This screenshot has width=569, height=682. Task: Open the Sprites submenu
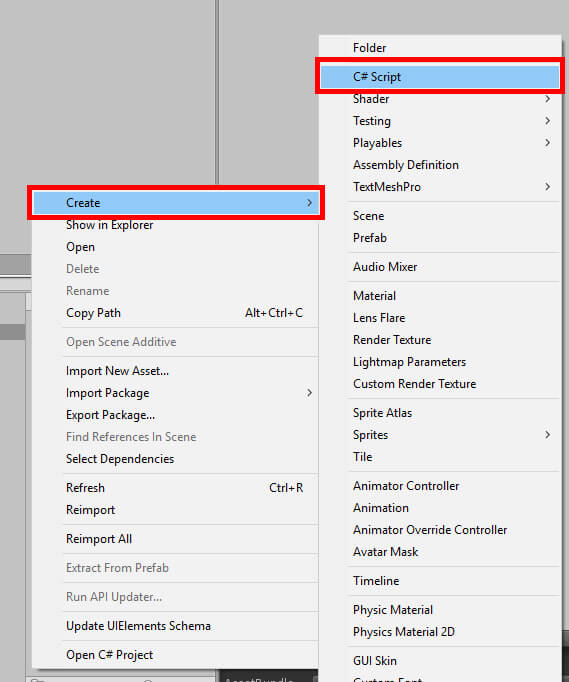(440, 435)
